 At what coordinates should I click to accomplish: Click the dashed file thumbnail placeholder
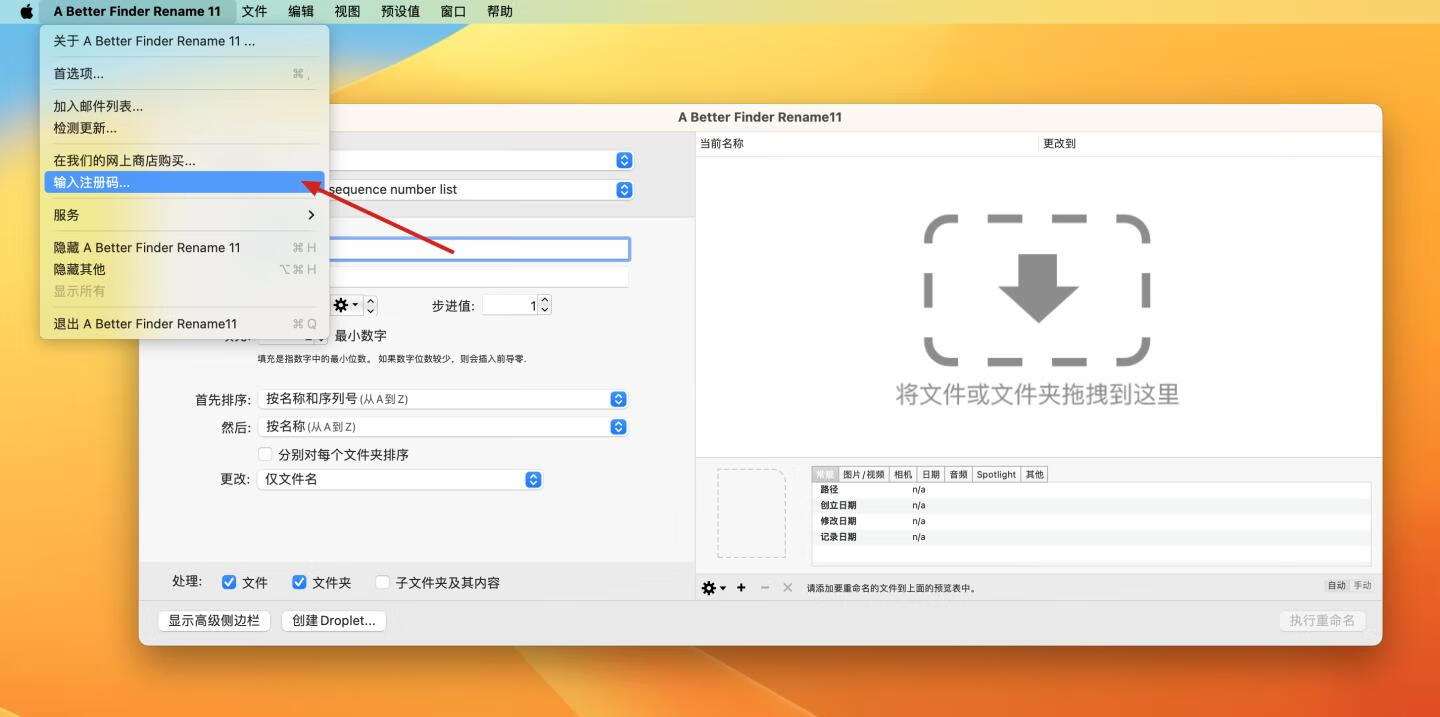pyautogui.click(x=751, y=513)
